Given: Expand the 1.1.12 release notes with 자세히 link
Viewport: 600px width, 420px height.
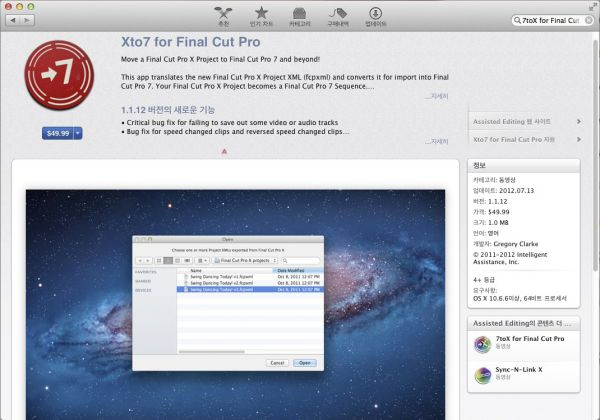Looking at the screenshot, I should [437, 141].
